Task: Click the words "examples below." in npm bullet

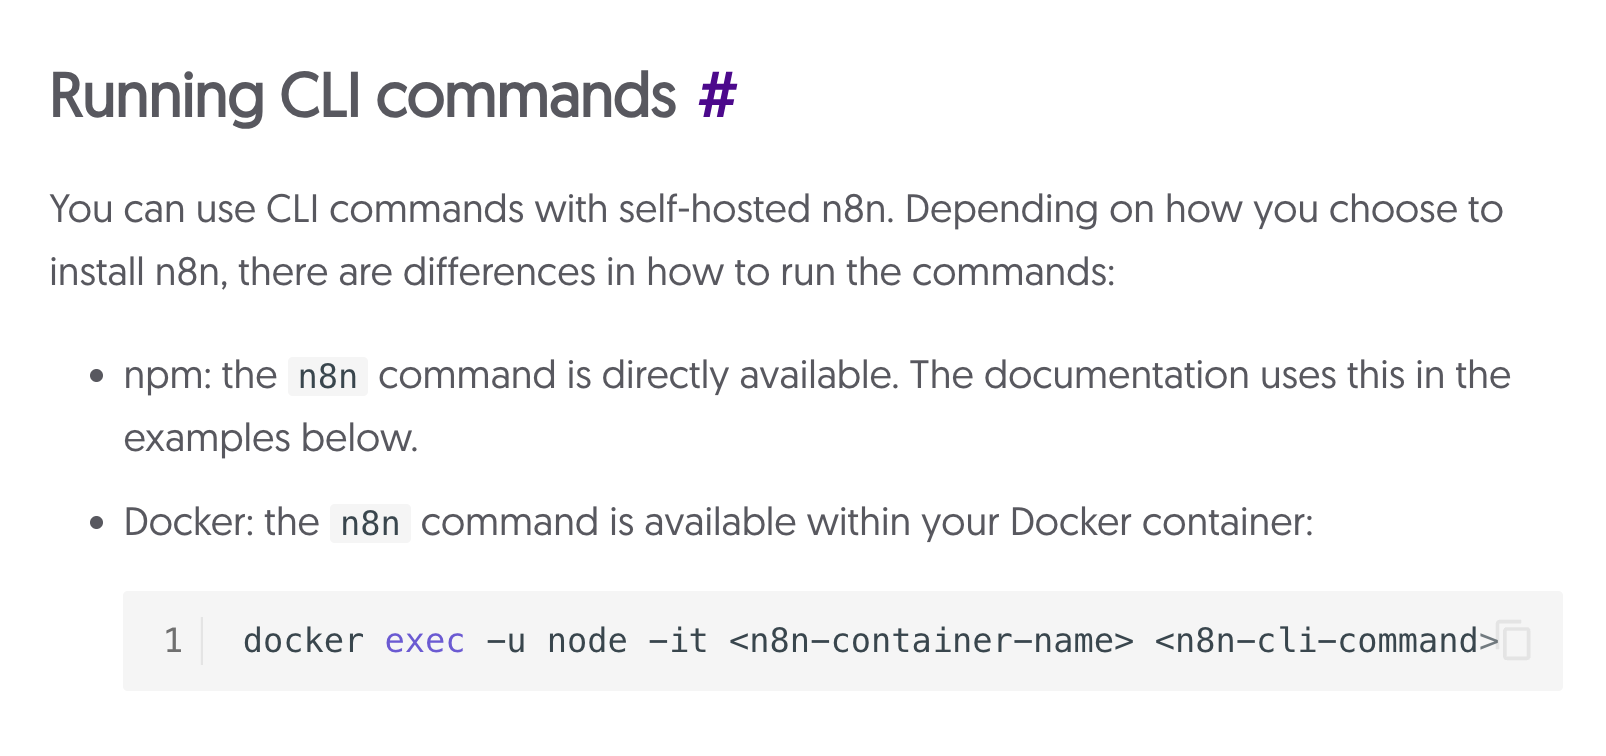Action: pyautogui.click(x=271, y=439)
